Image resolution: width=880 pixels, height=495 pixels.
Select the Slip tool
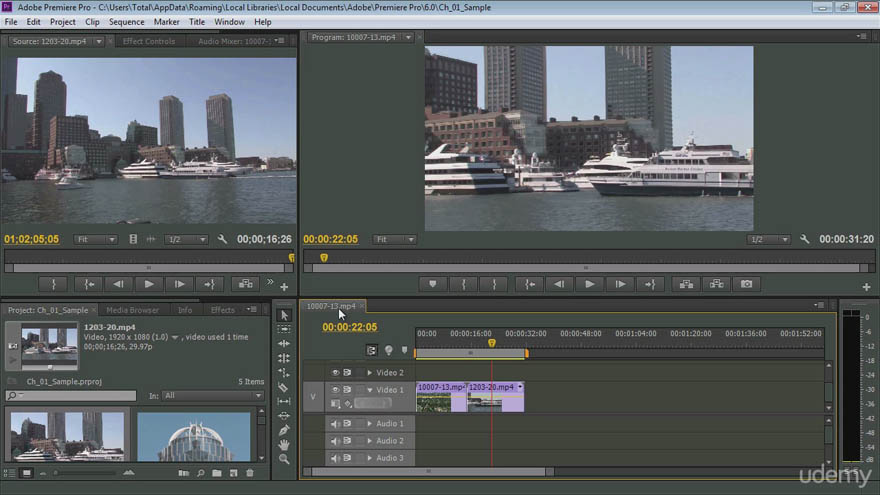click(x=284, y=401)
